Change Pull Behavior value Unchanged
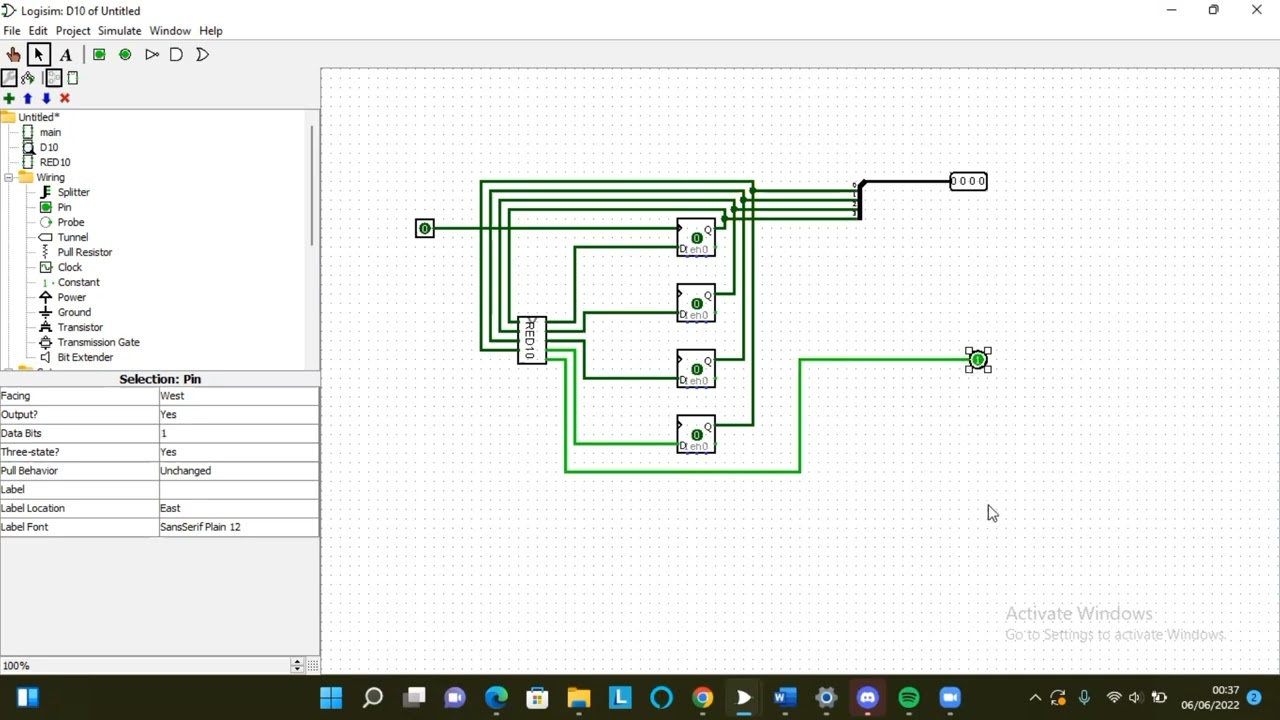 239,470
